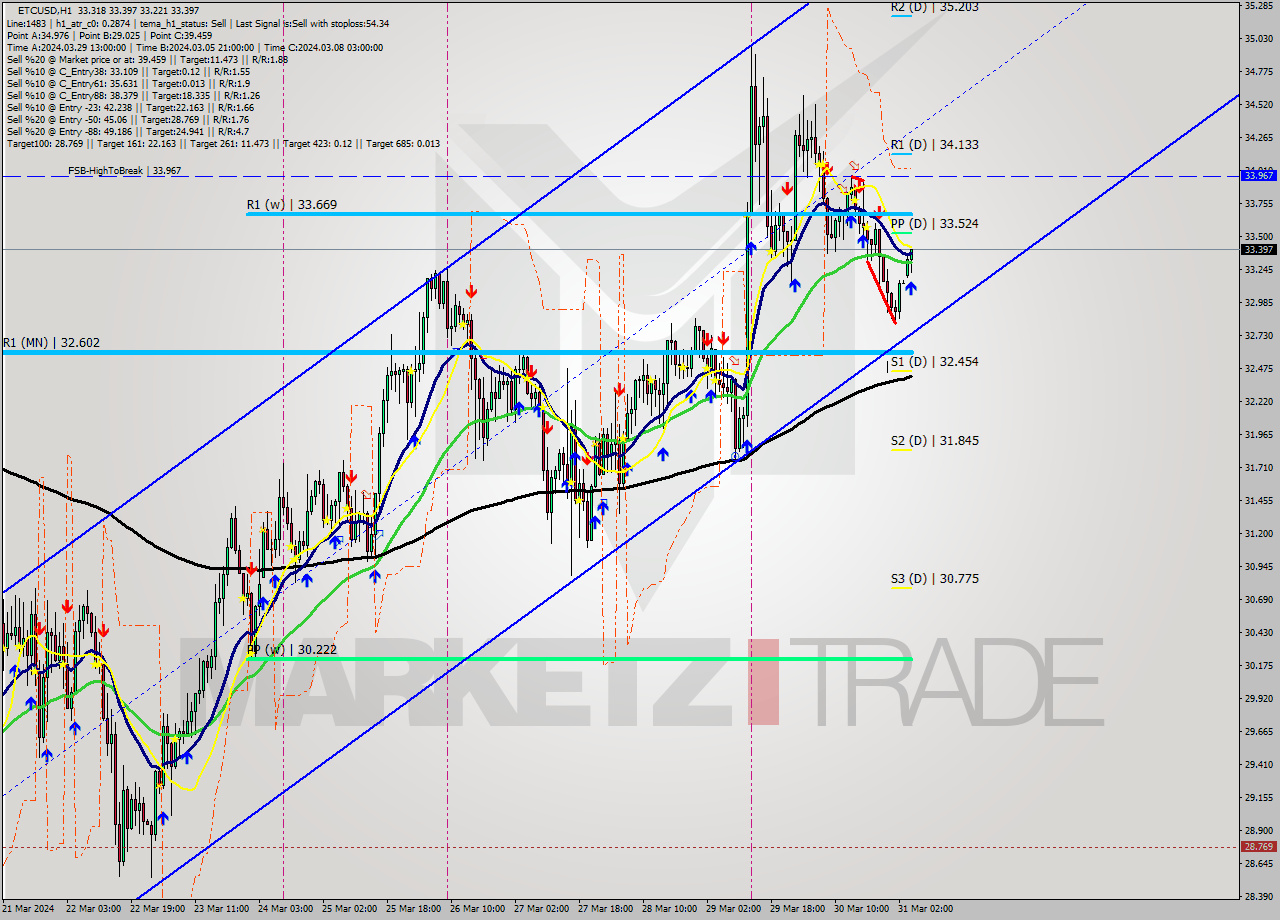Click the S1 (D) | 32.454 support label
The height and width of the screenshot is (920, 1280).
coord(934,361)
